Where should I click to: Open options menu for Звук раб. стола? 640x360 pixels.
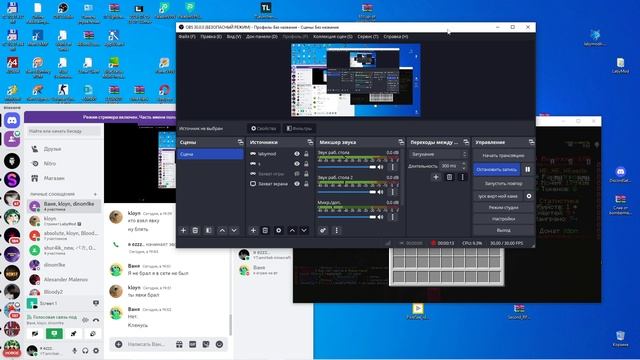coord(393,167)
